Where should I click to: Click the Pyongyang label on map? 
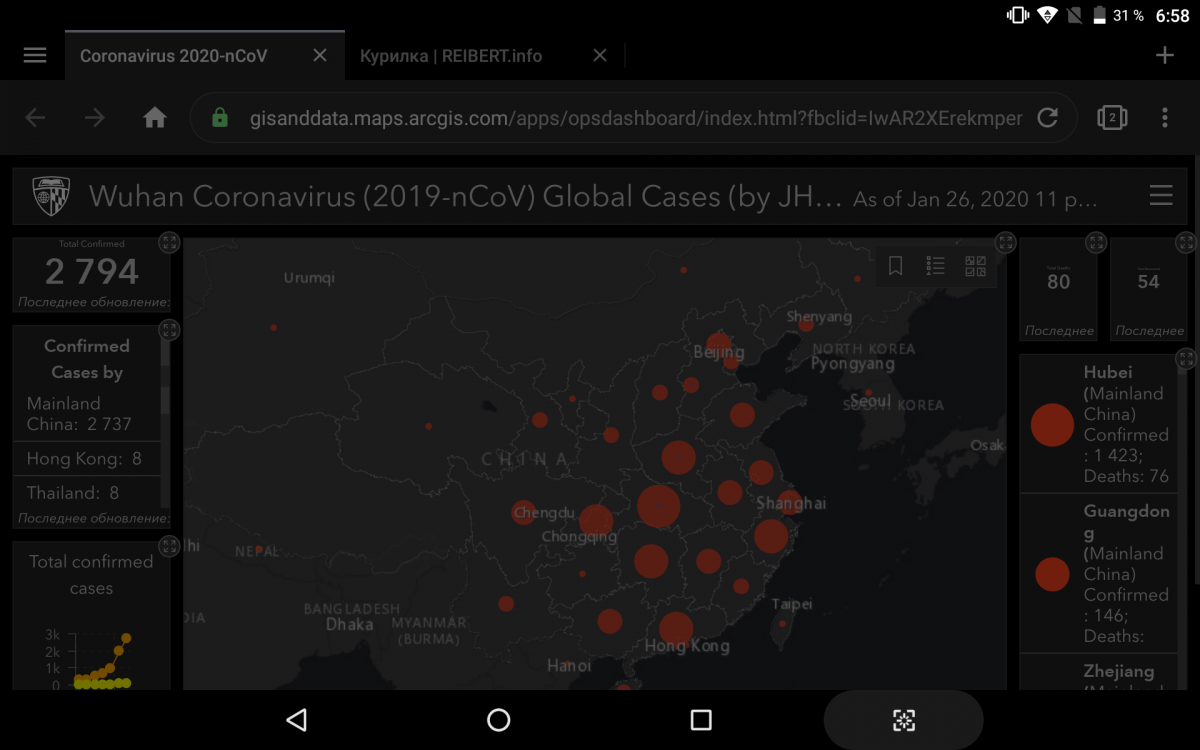tap(852, 364)
